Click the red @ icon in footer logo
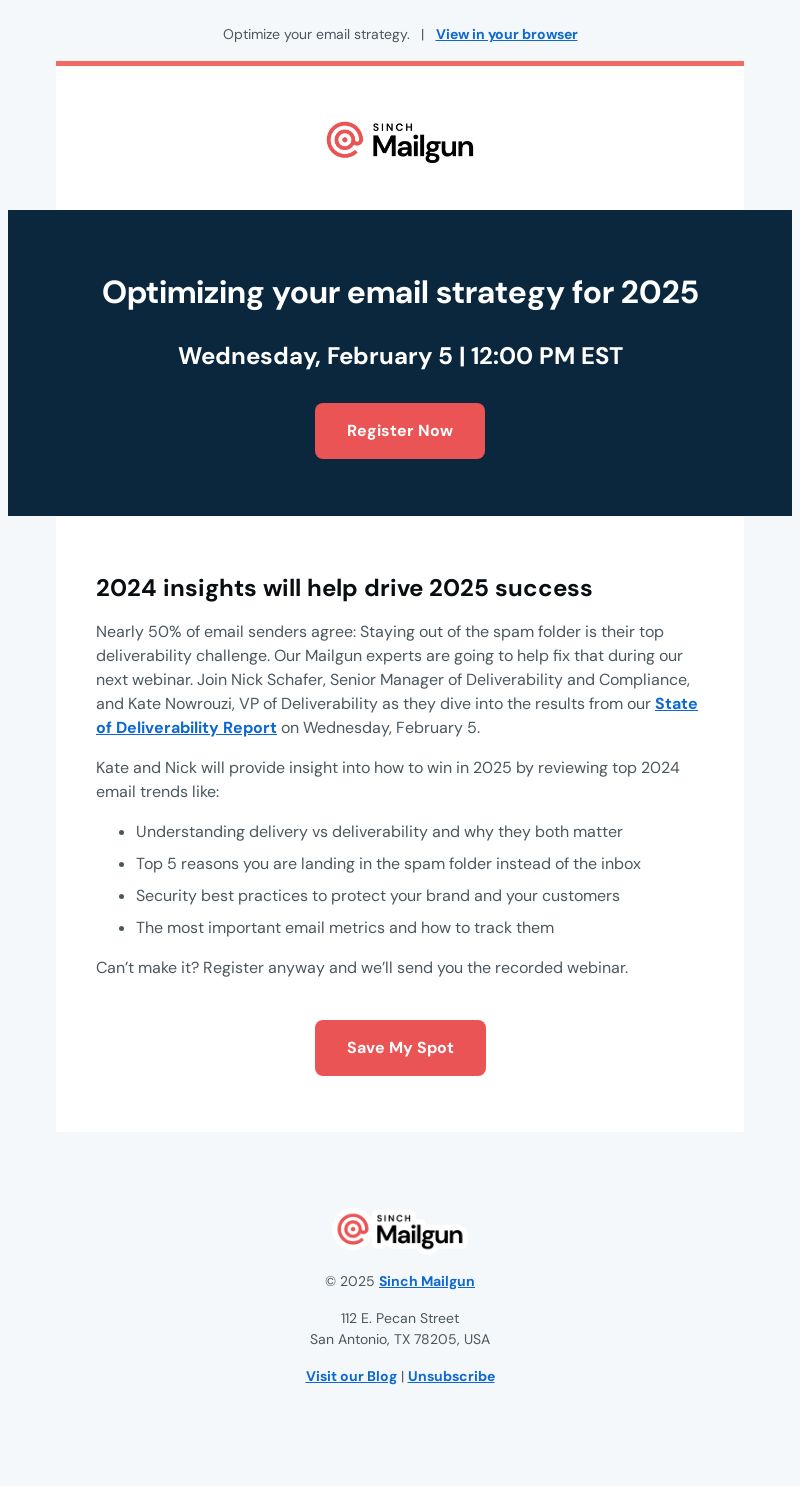 353,1229
